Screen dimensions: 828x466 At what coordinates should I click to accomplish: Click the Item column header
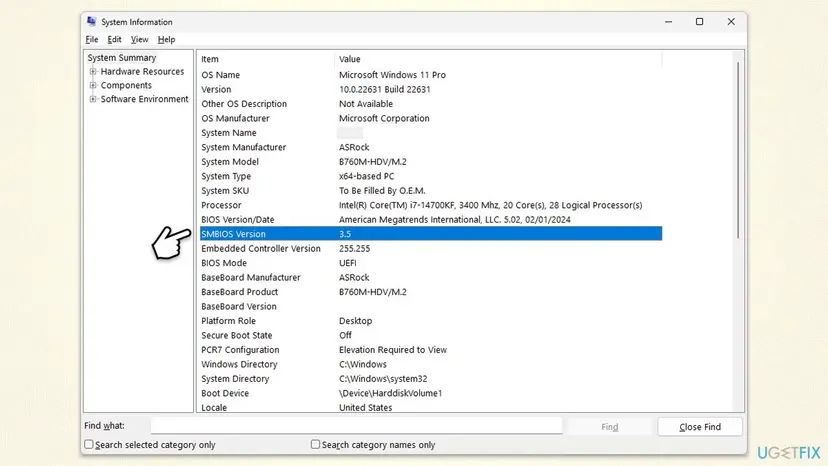click(266, 59)
